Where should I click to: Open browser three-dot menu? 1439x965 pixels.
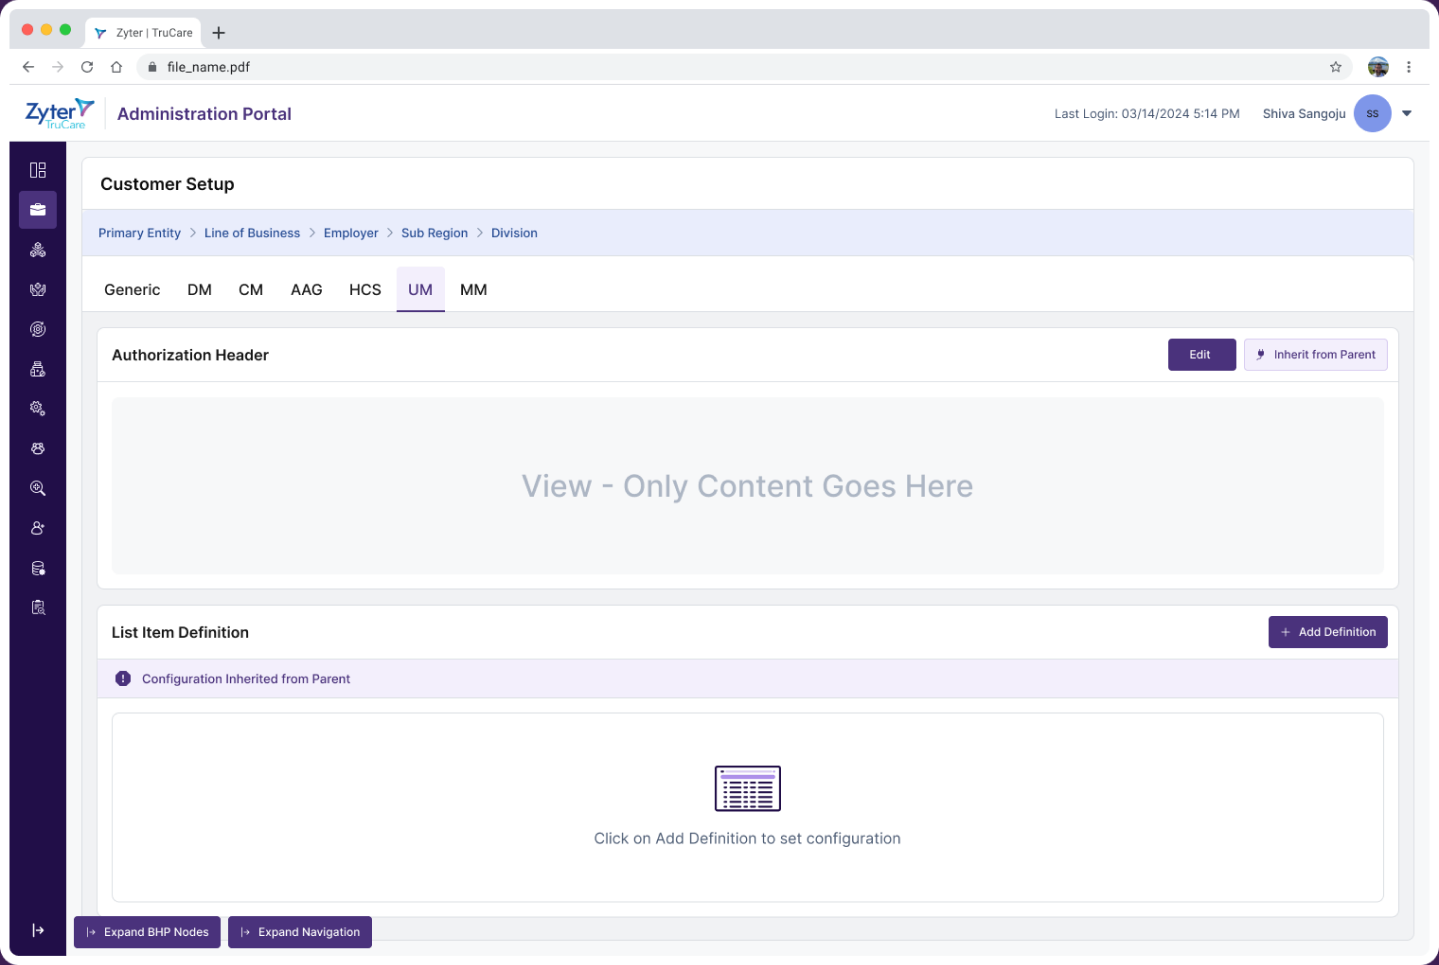point(1408,67)
